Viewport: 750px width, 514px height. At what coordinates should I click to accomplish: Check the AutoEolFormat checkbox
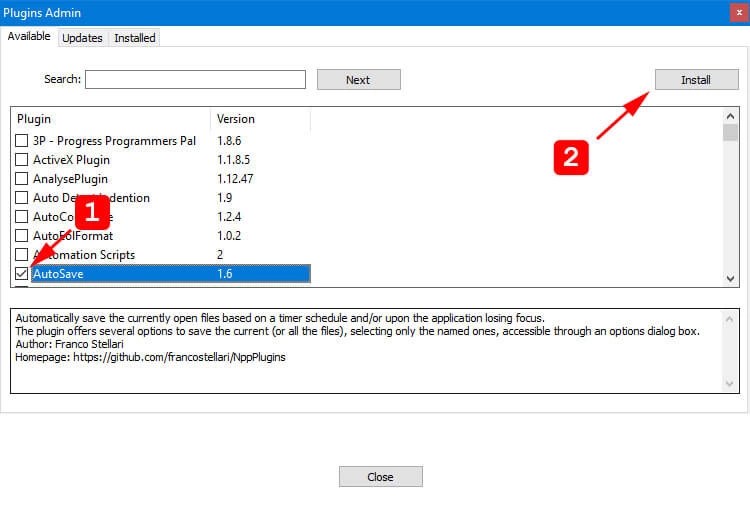point(22,236)
